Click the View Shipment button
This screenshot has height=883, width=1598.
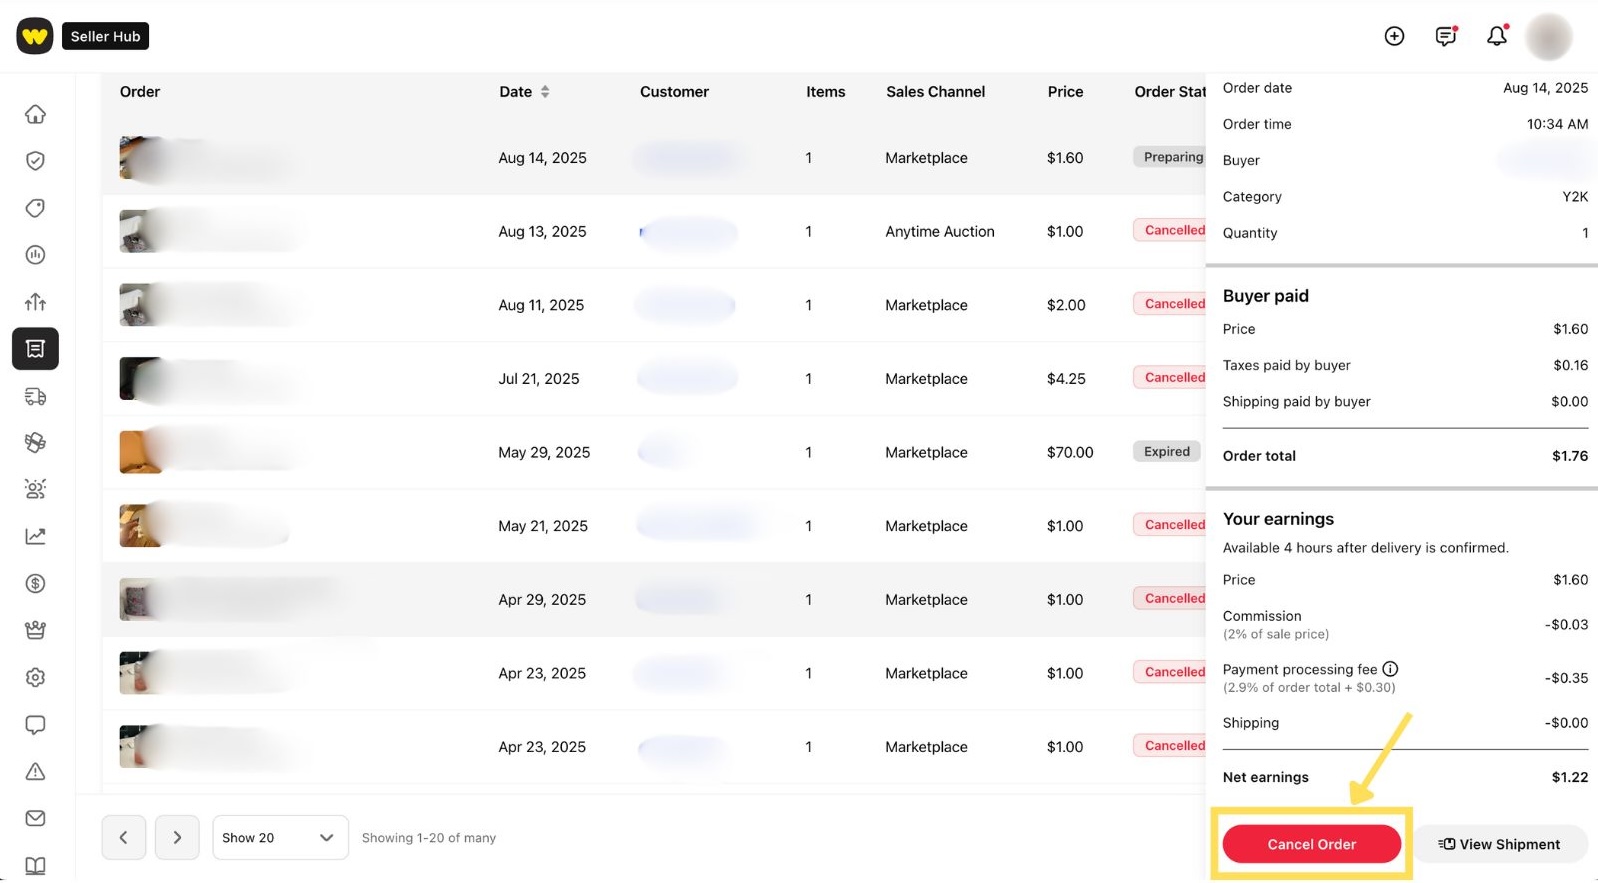pos(1499,844)
